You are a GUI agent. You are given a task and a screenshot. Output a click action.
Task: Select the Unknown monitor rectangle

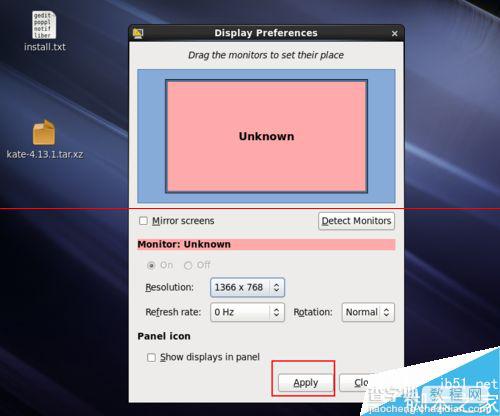point(266,136)
